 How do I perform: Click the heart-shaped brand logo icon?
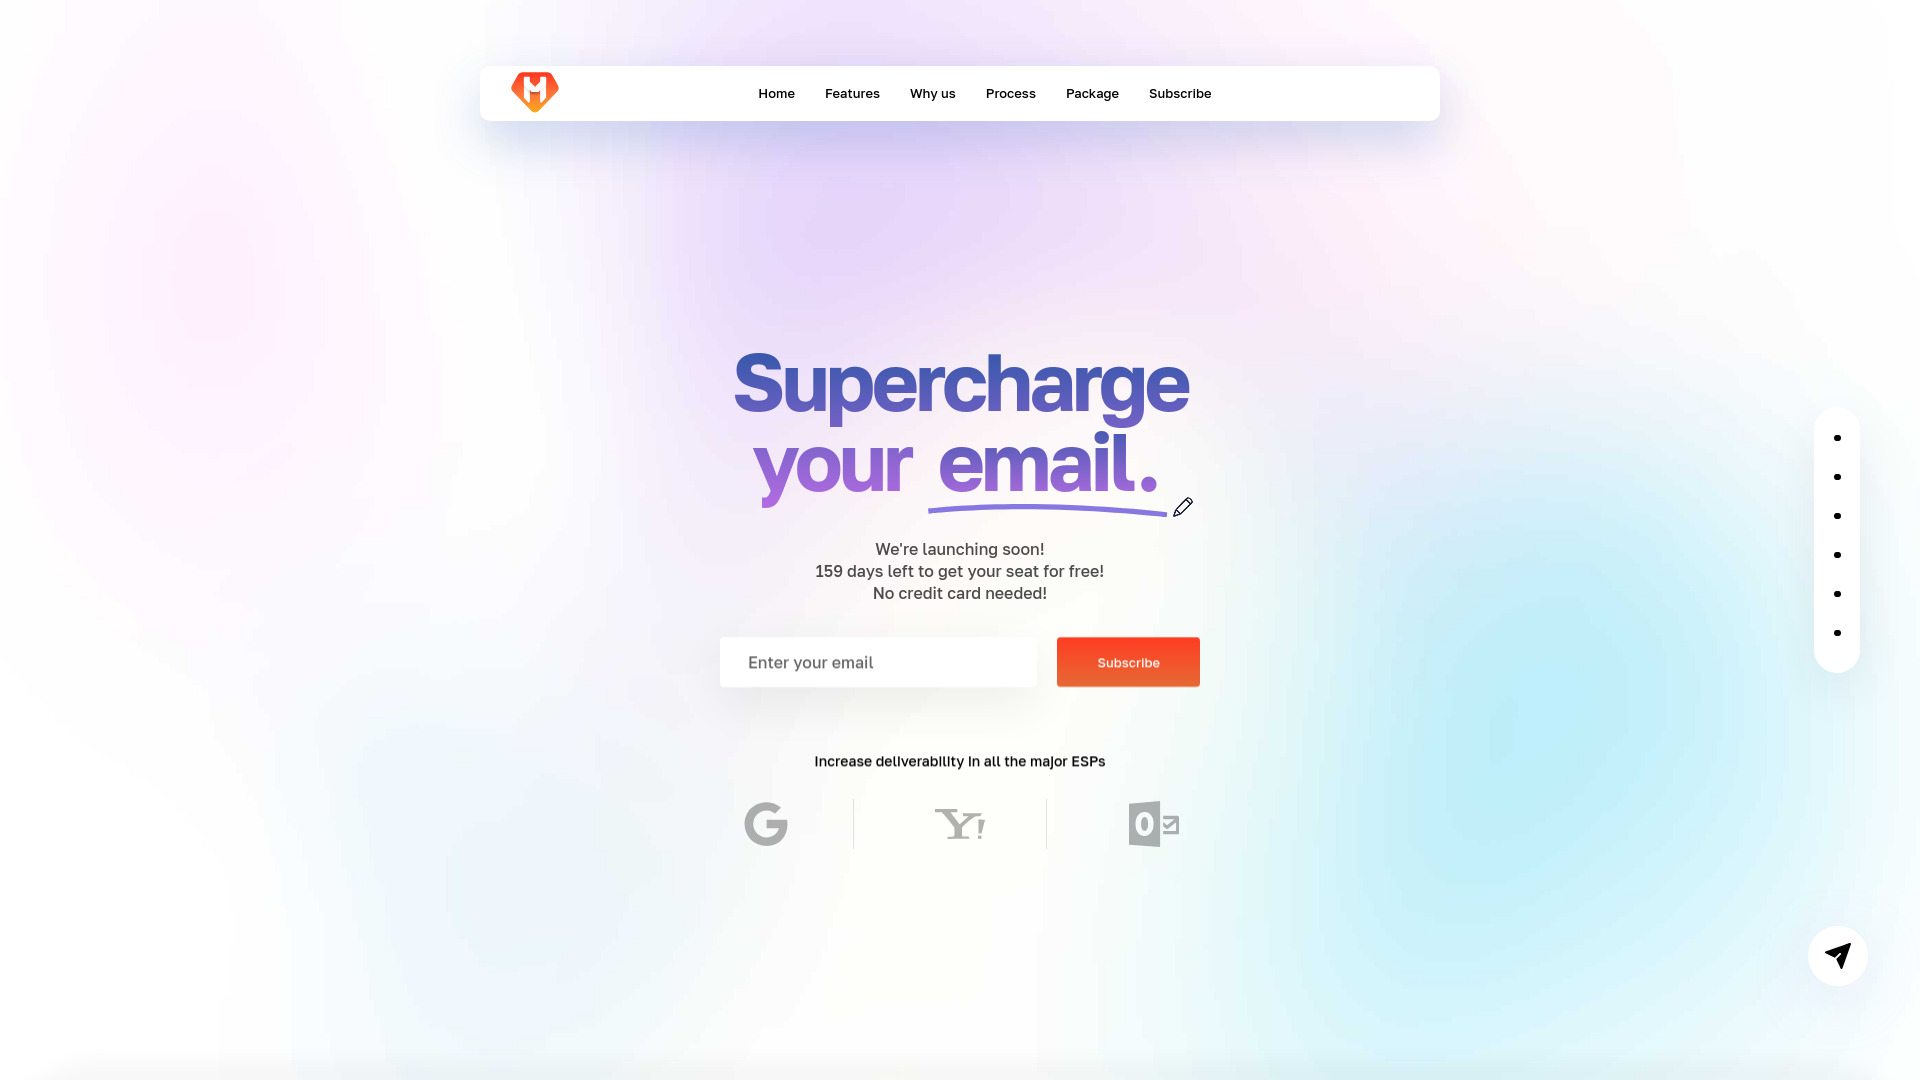tap(534, 92)
